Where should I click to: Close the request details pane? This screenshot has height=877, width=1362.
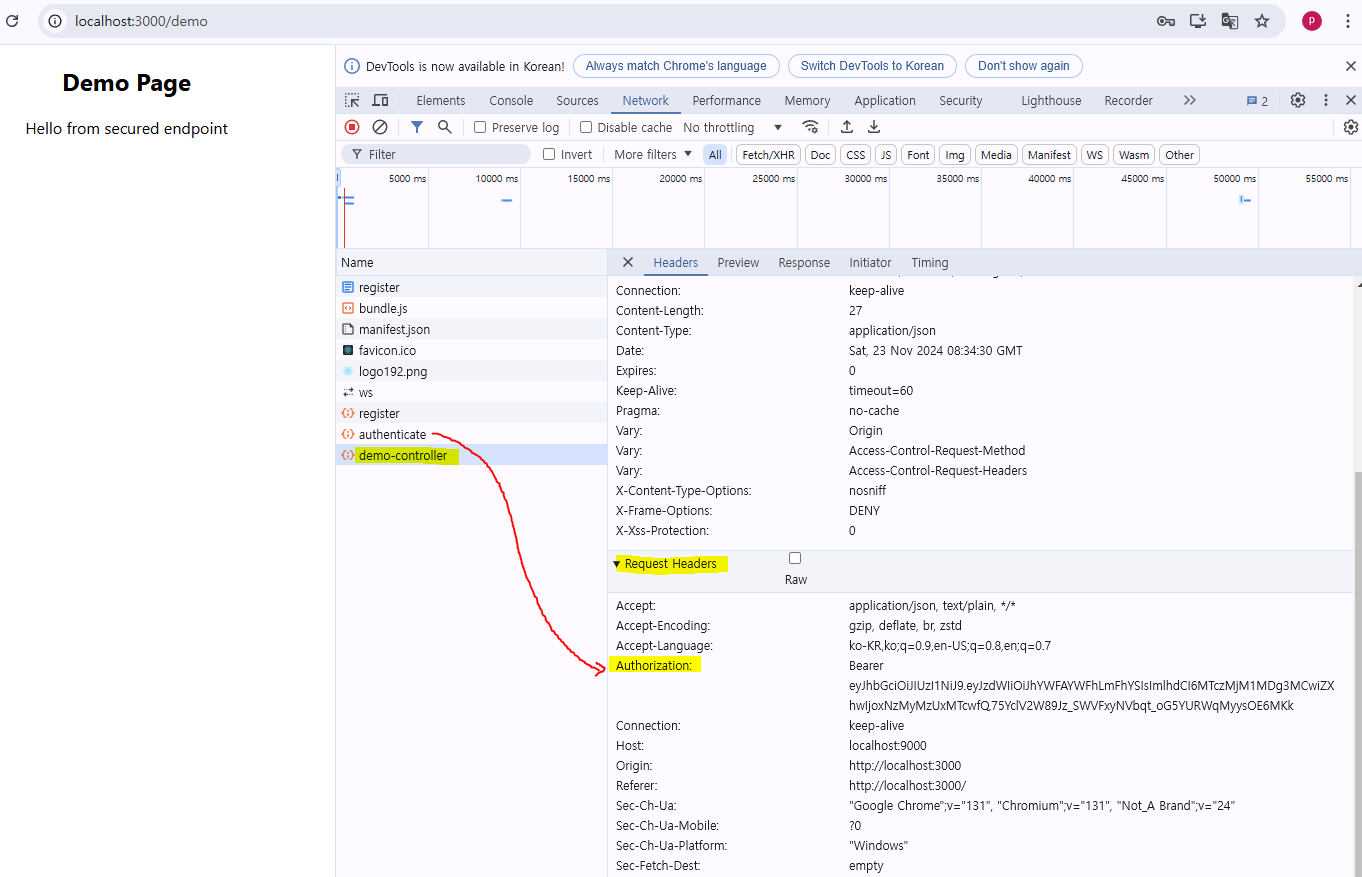point(628,262)
